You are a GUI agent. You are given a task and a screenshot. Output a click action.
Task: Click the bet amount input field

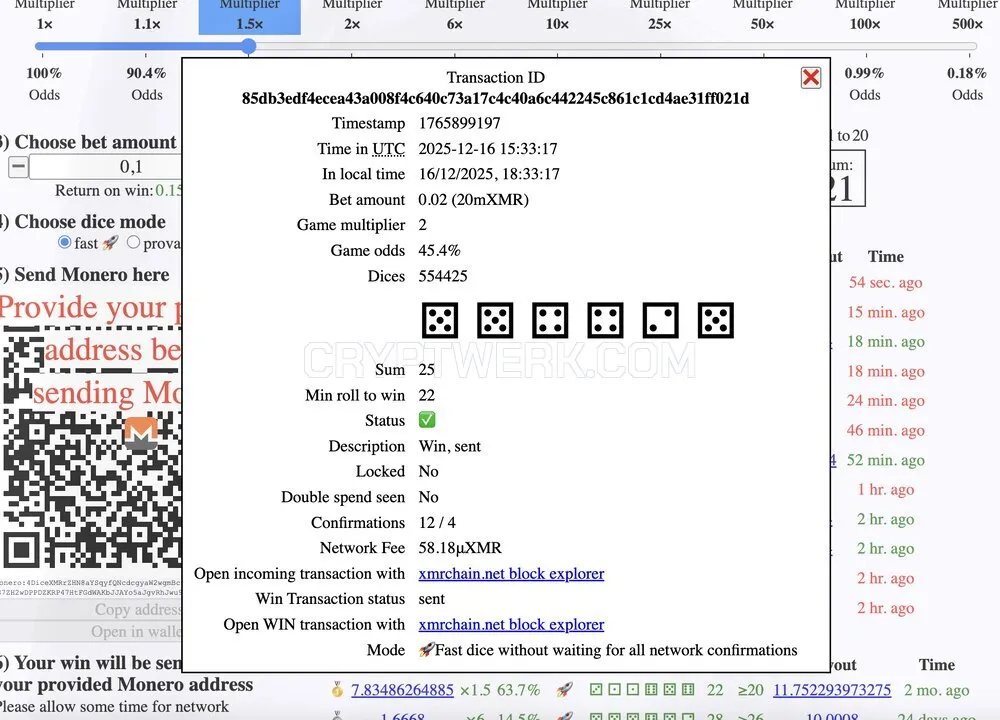105,167
